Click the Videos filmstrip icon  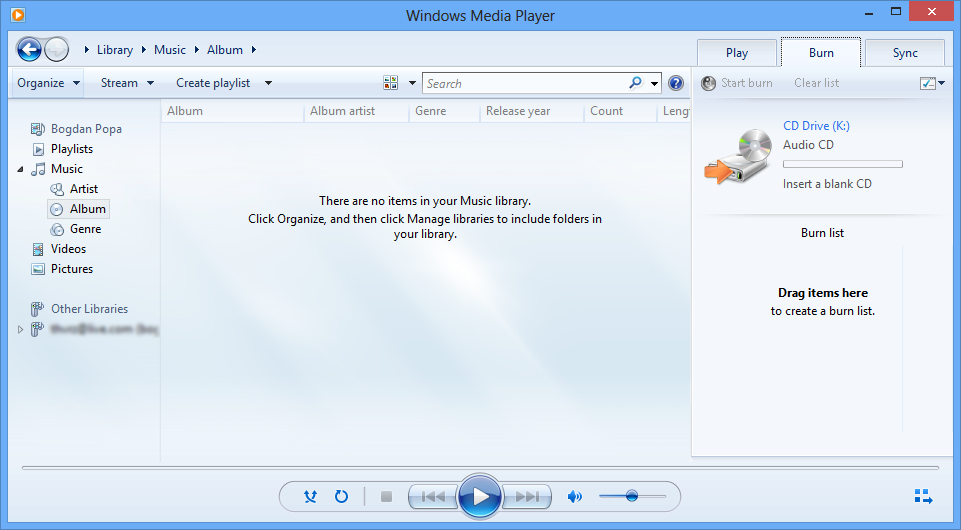coord(38,249)
